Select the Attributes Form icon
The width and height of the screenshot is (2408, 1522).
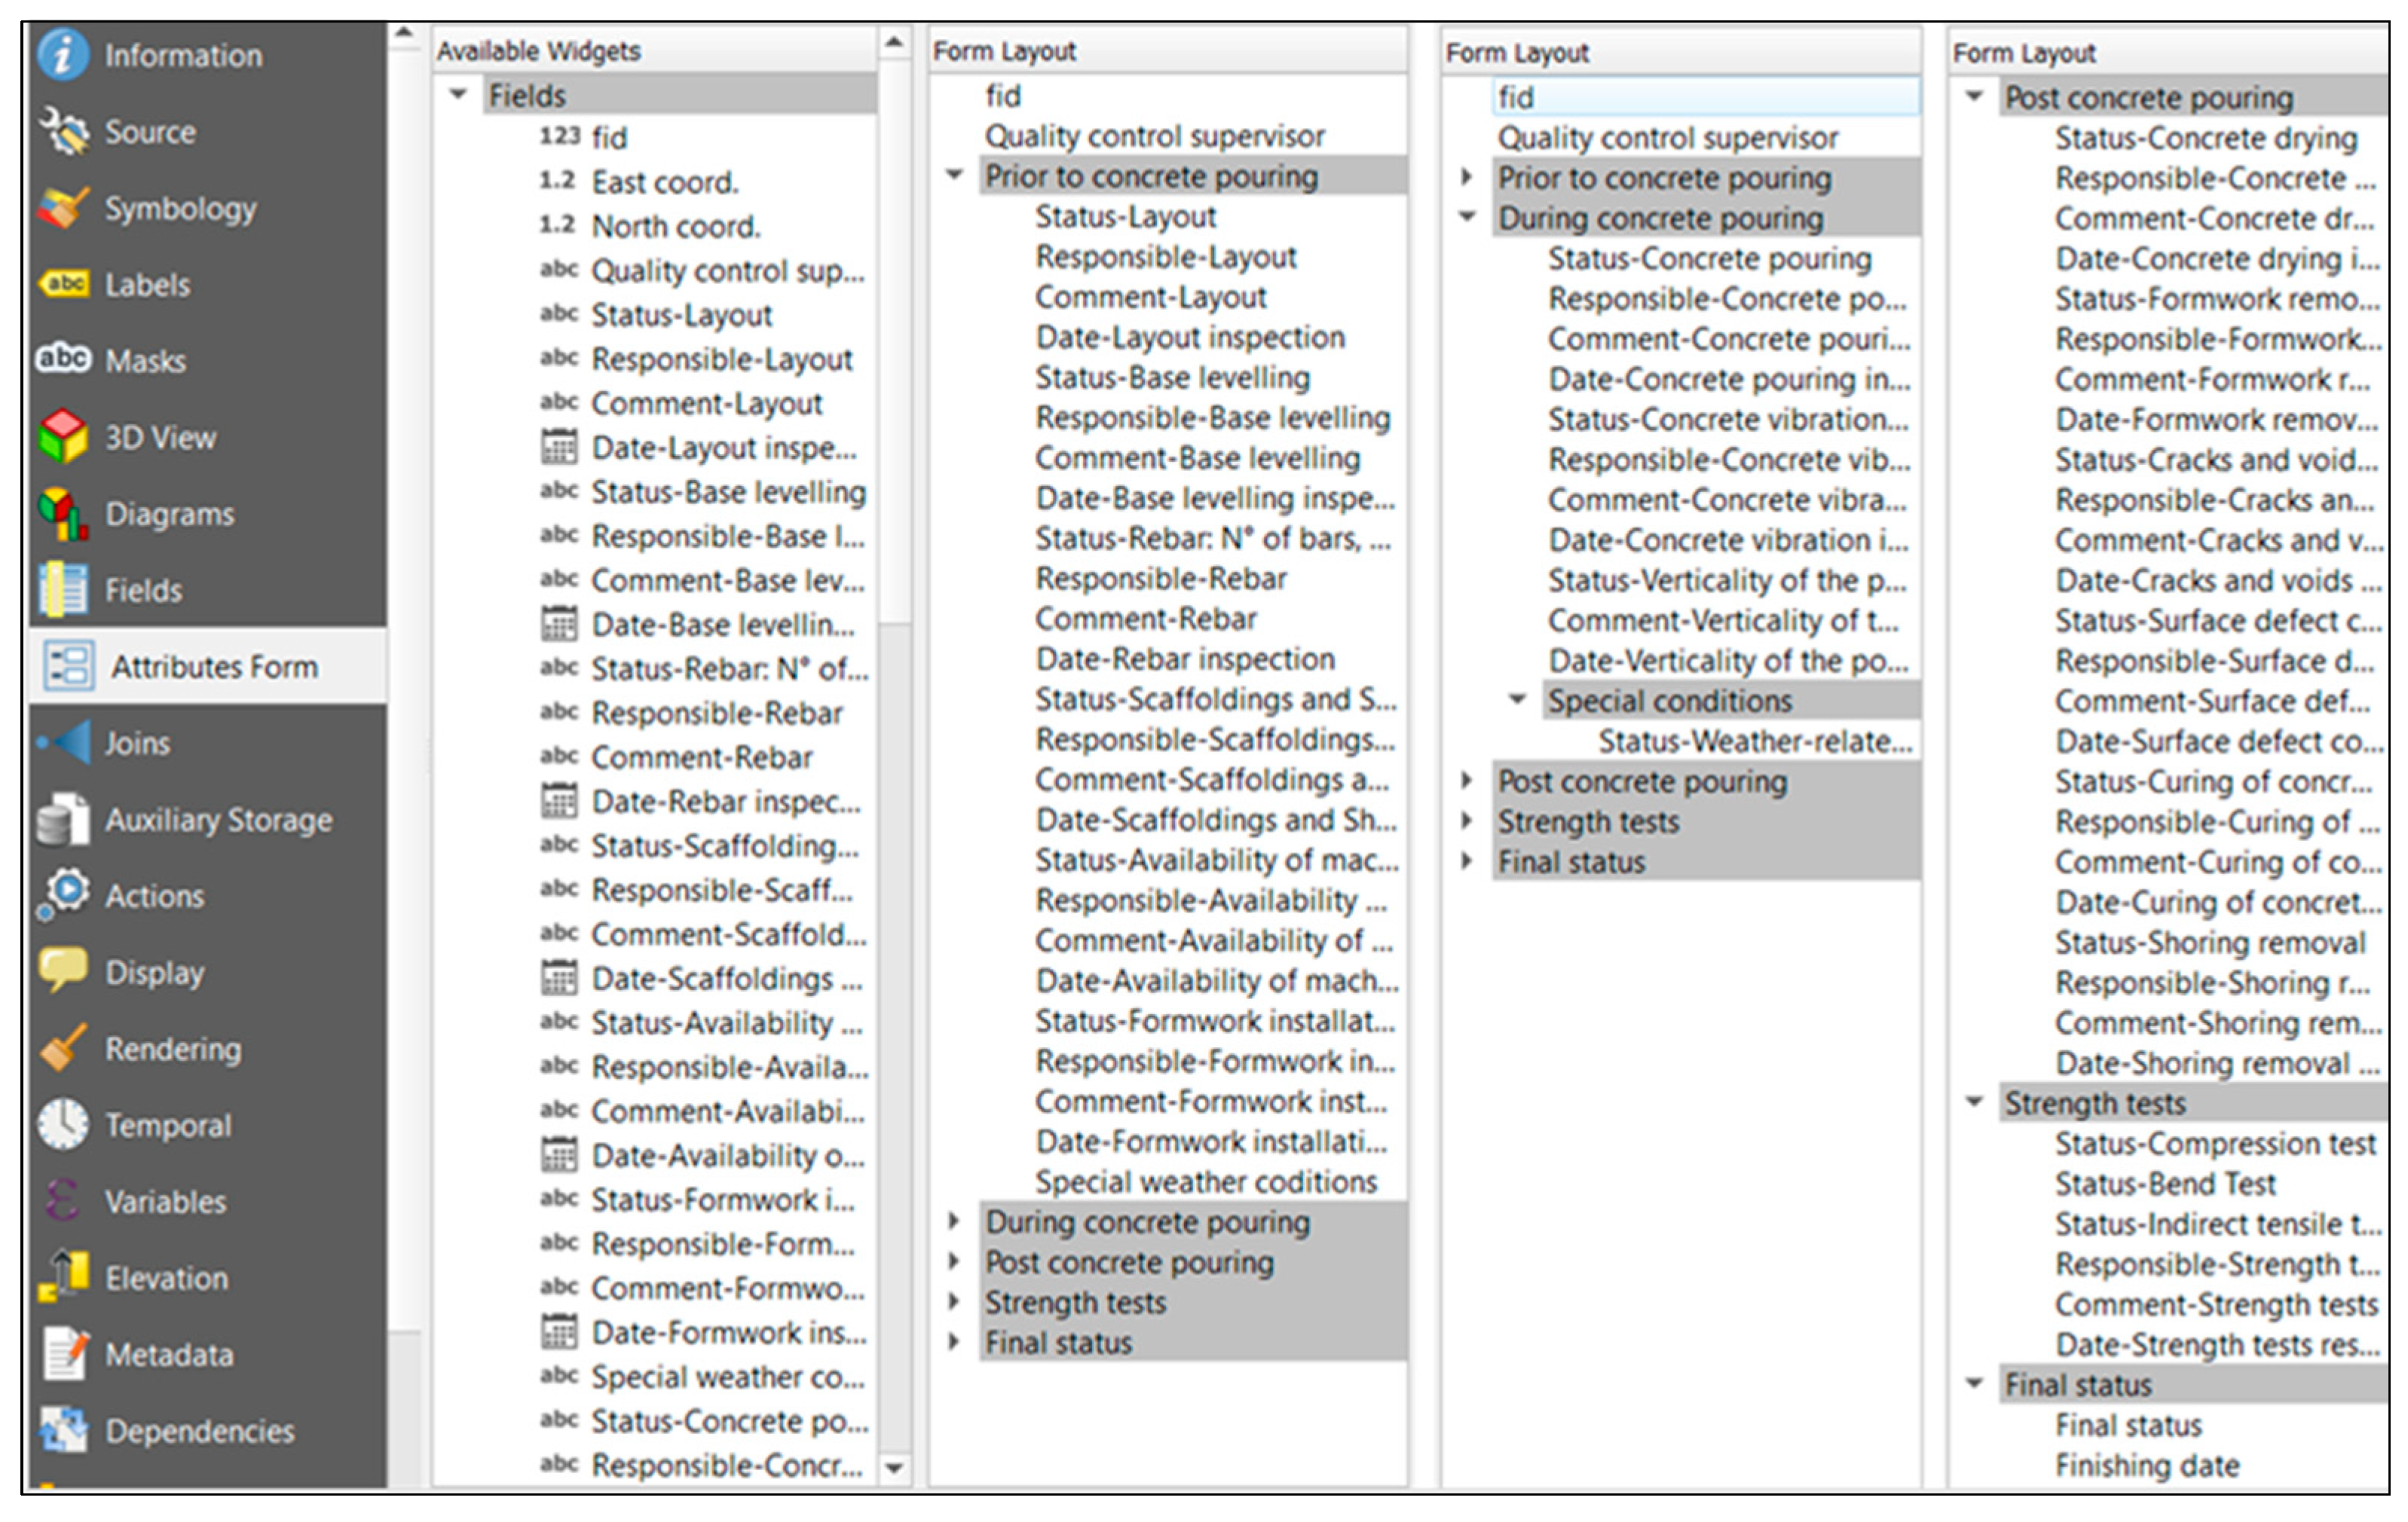click(68, 666)
